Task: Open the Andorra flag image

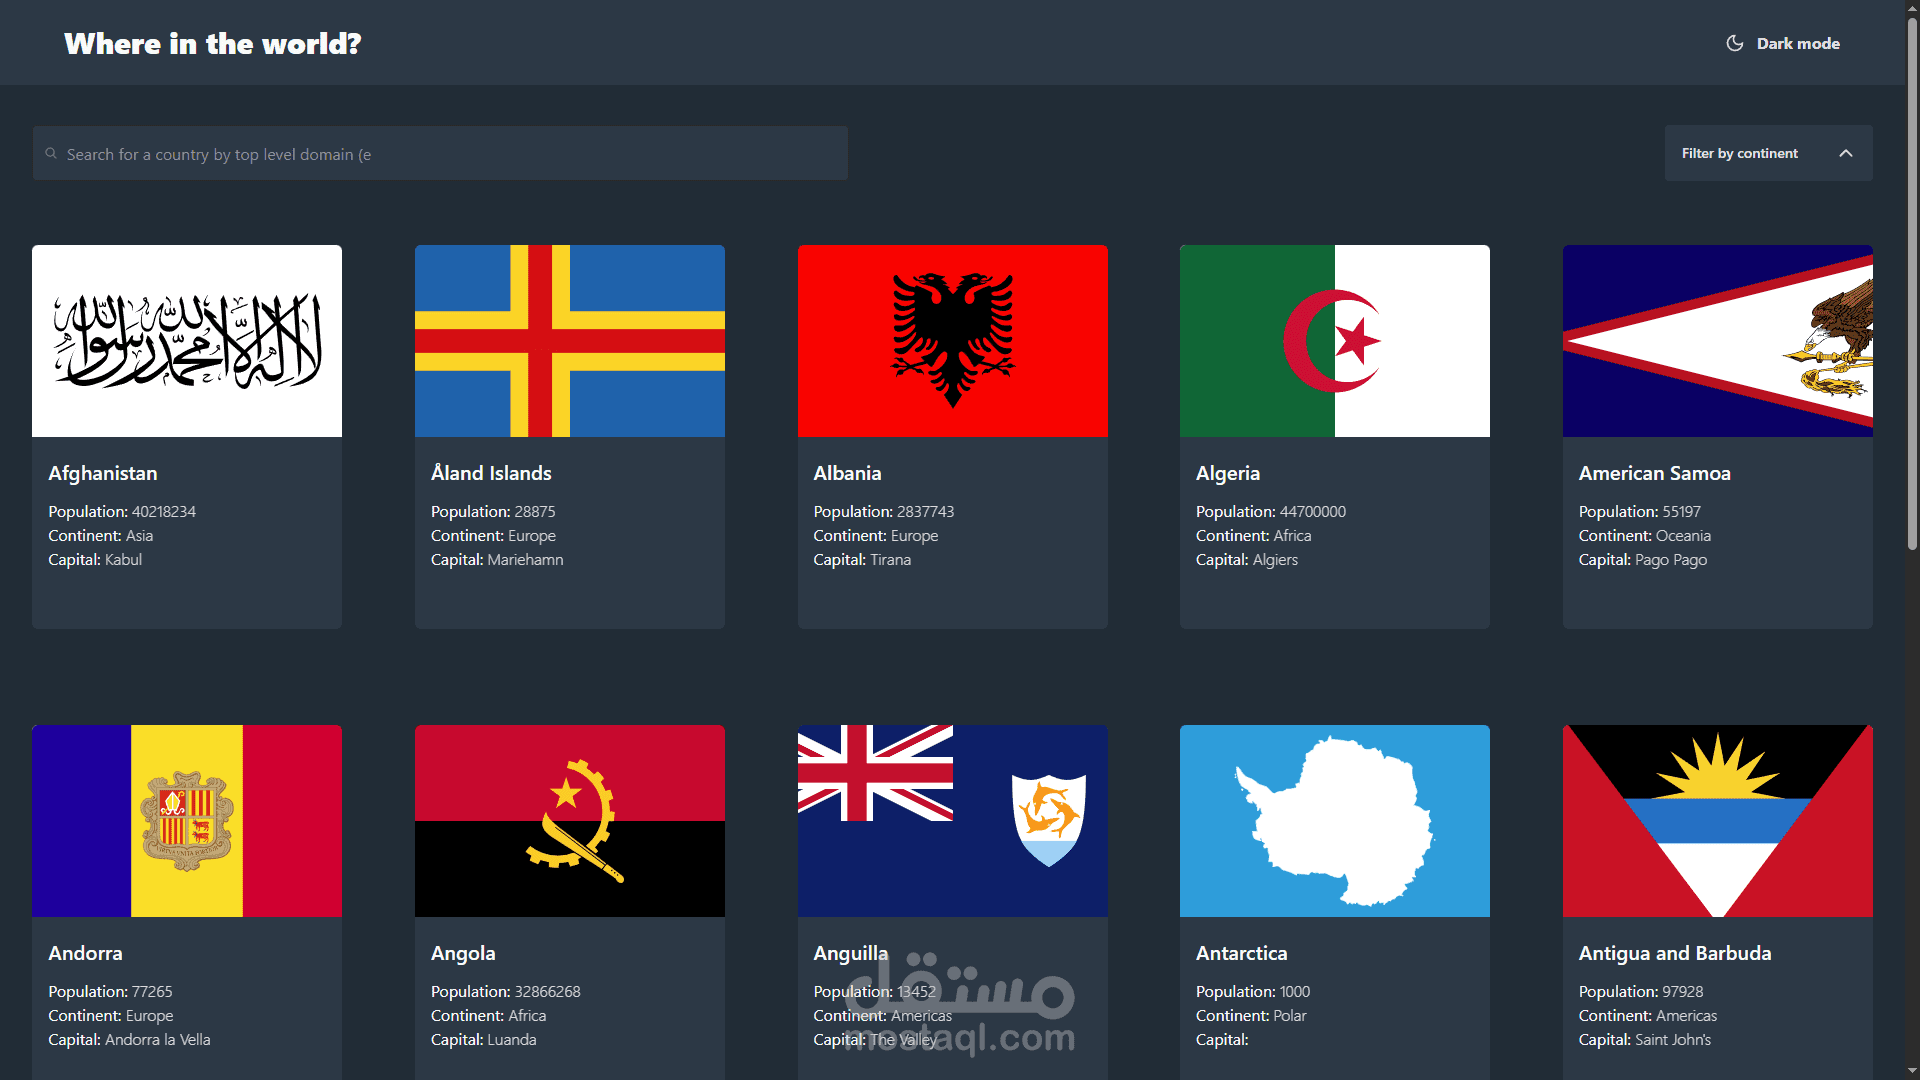Action: click(x=187, y=821)
